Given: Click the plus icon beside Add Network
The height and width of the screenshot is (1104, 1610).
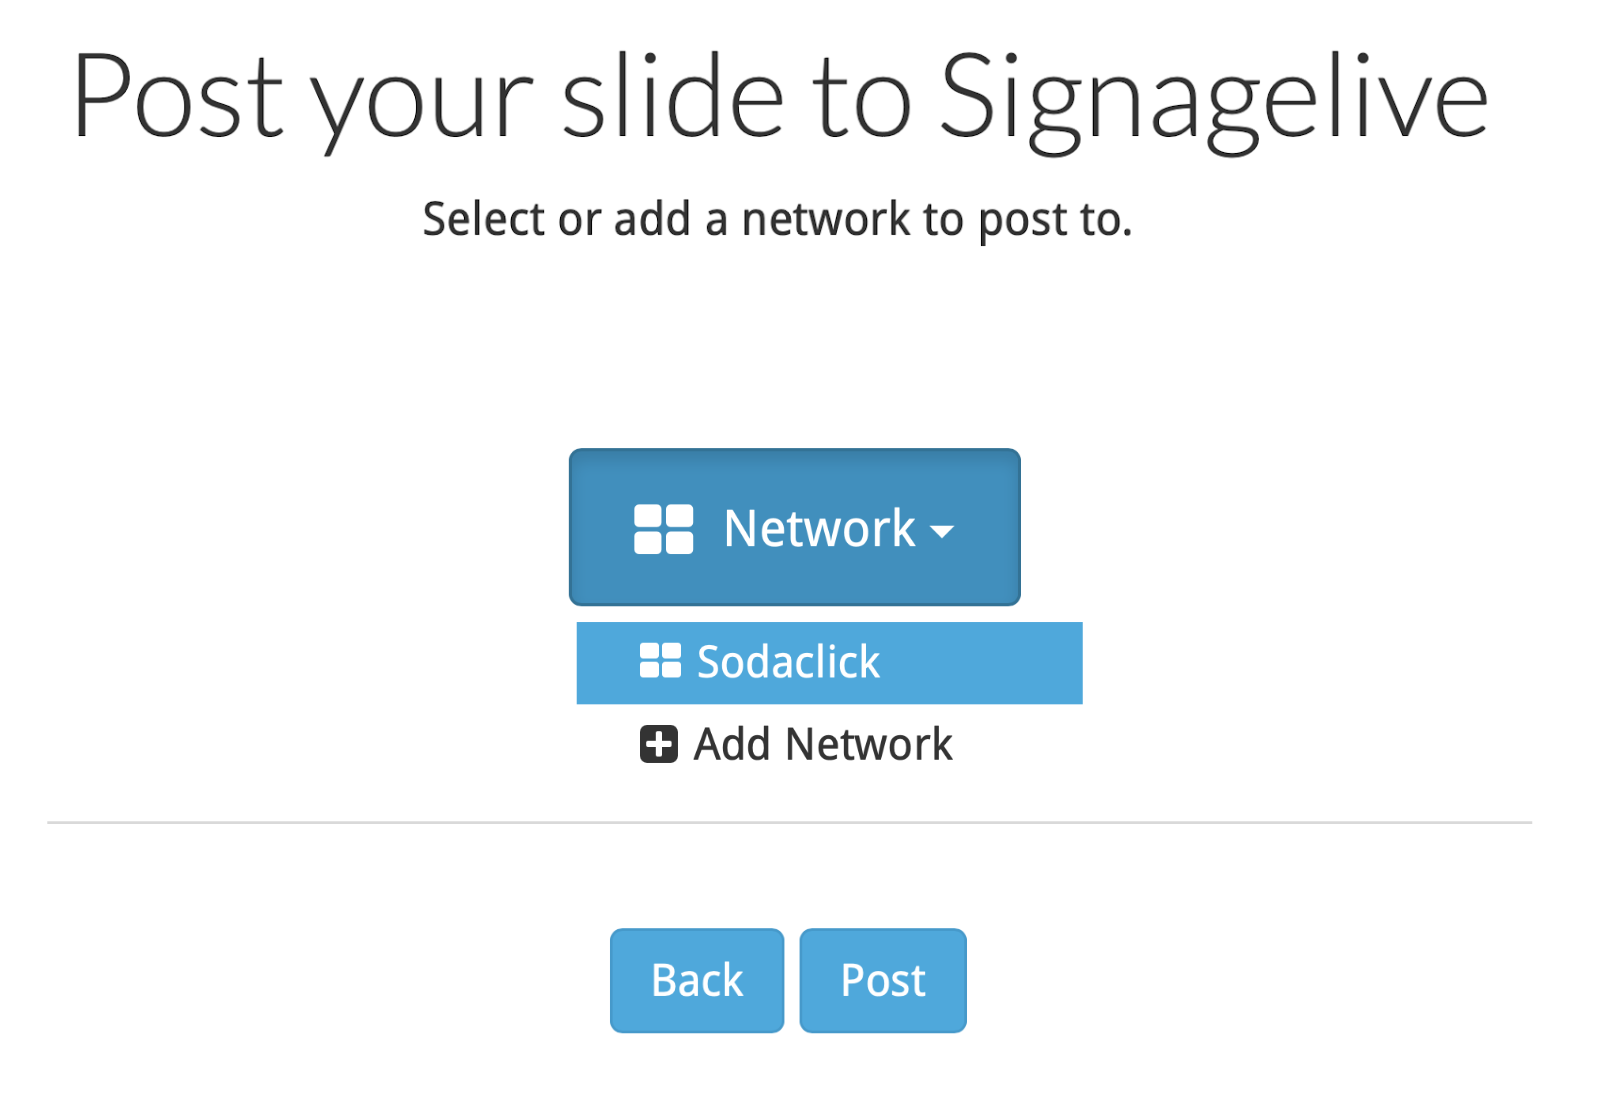Looking at the screenshot, I should coord(658,745).
